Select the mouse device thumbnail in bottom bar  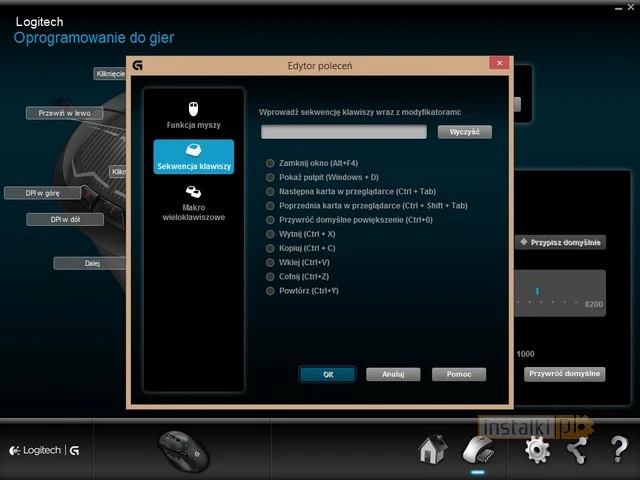(184, 451)
